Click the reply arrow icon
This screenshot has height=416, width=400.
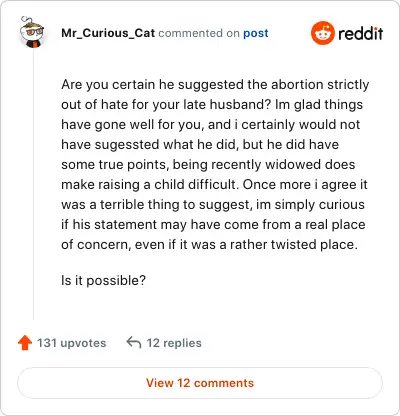[x=134, y=342]
